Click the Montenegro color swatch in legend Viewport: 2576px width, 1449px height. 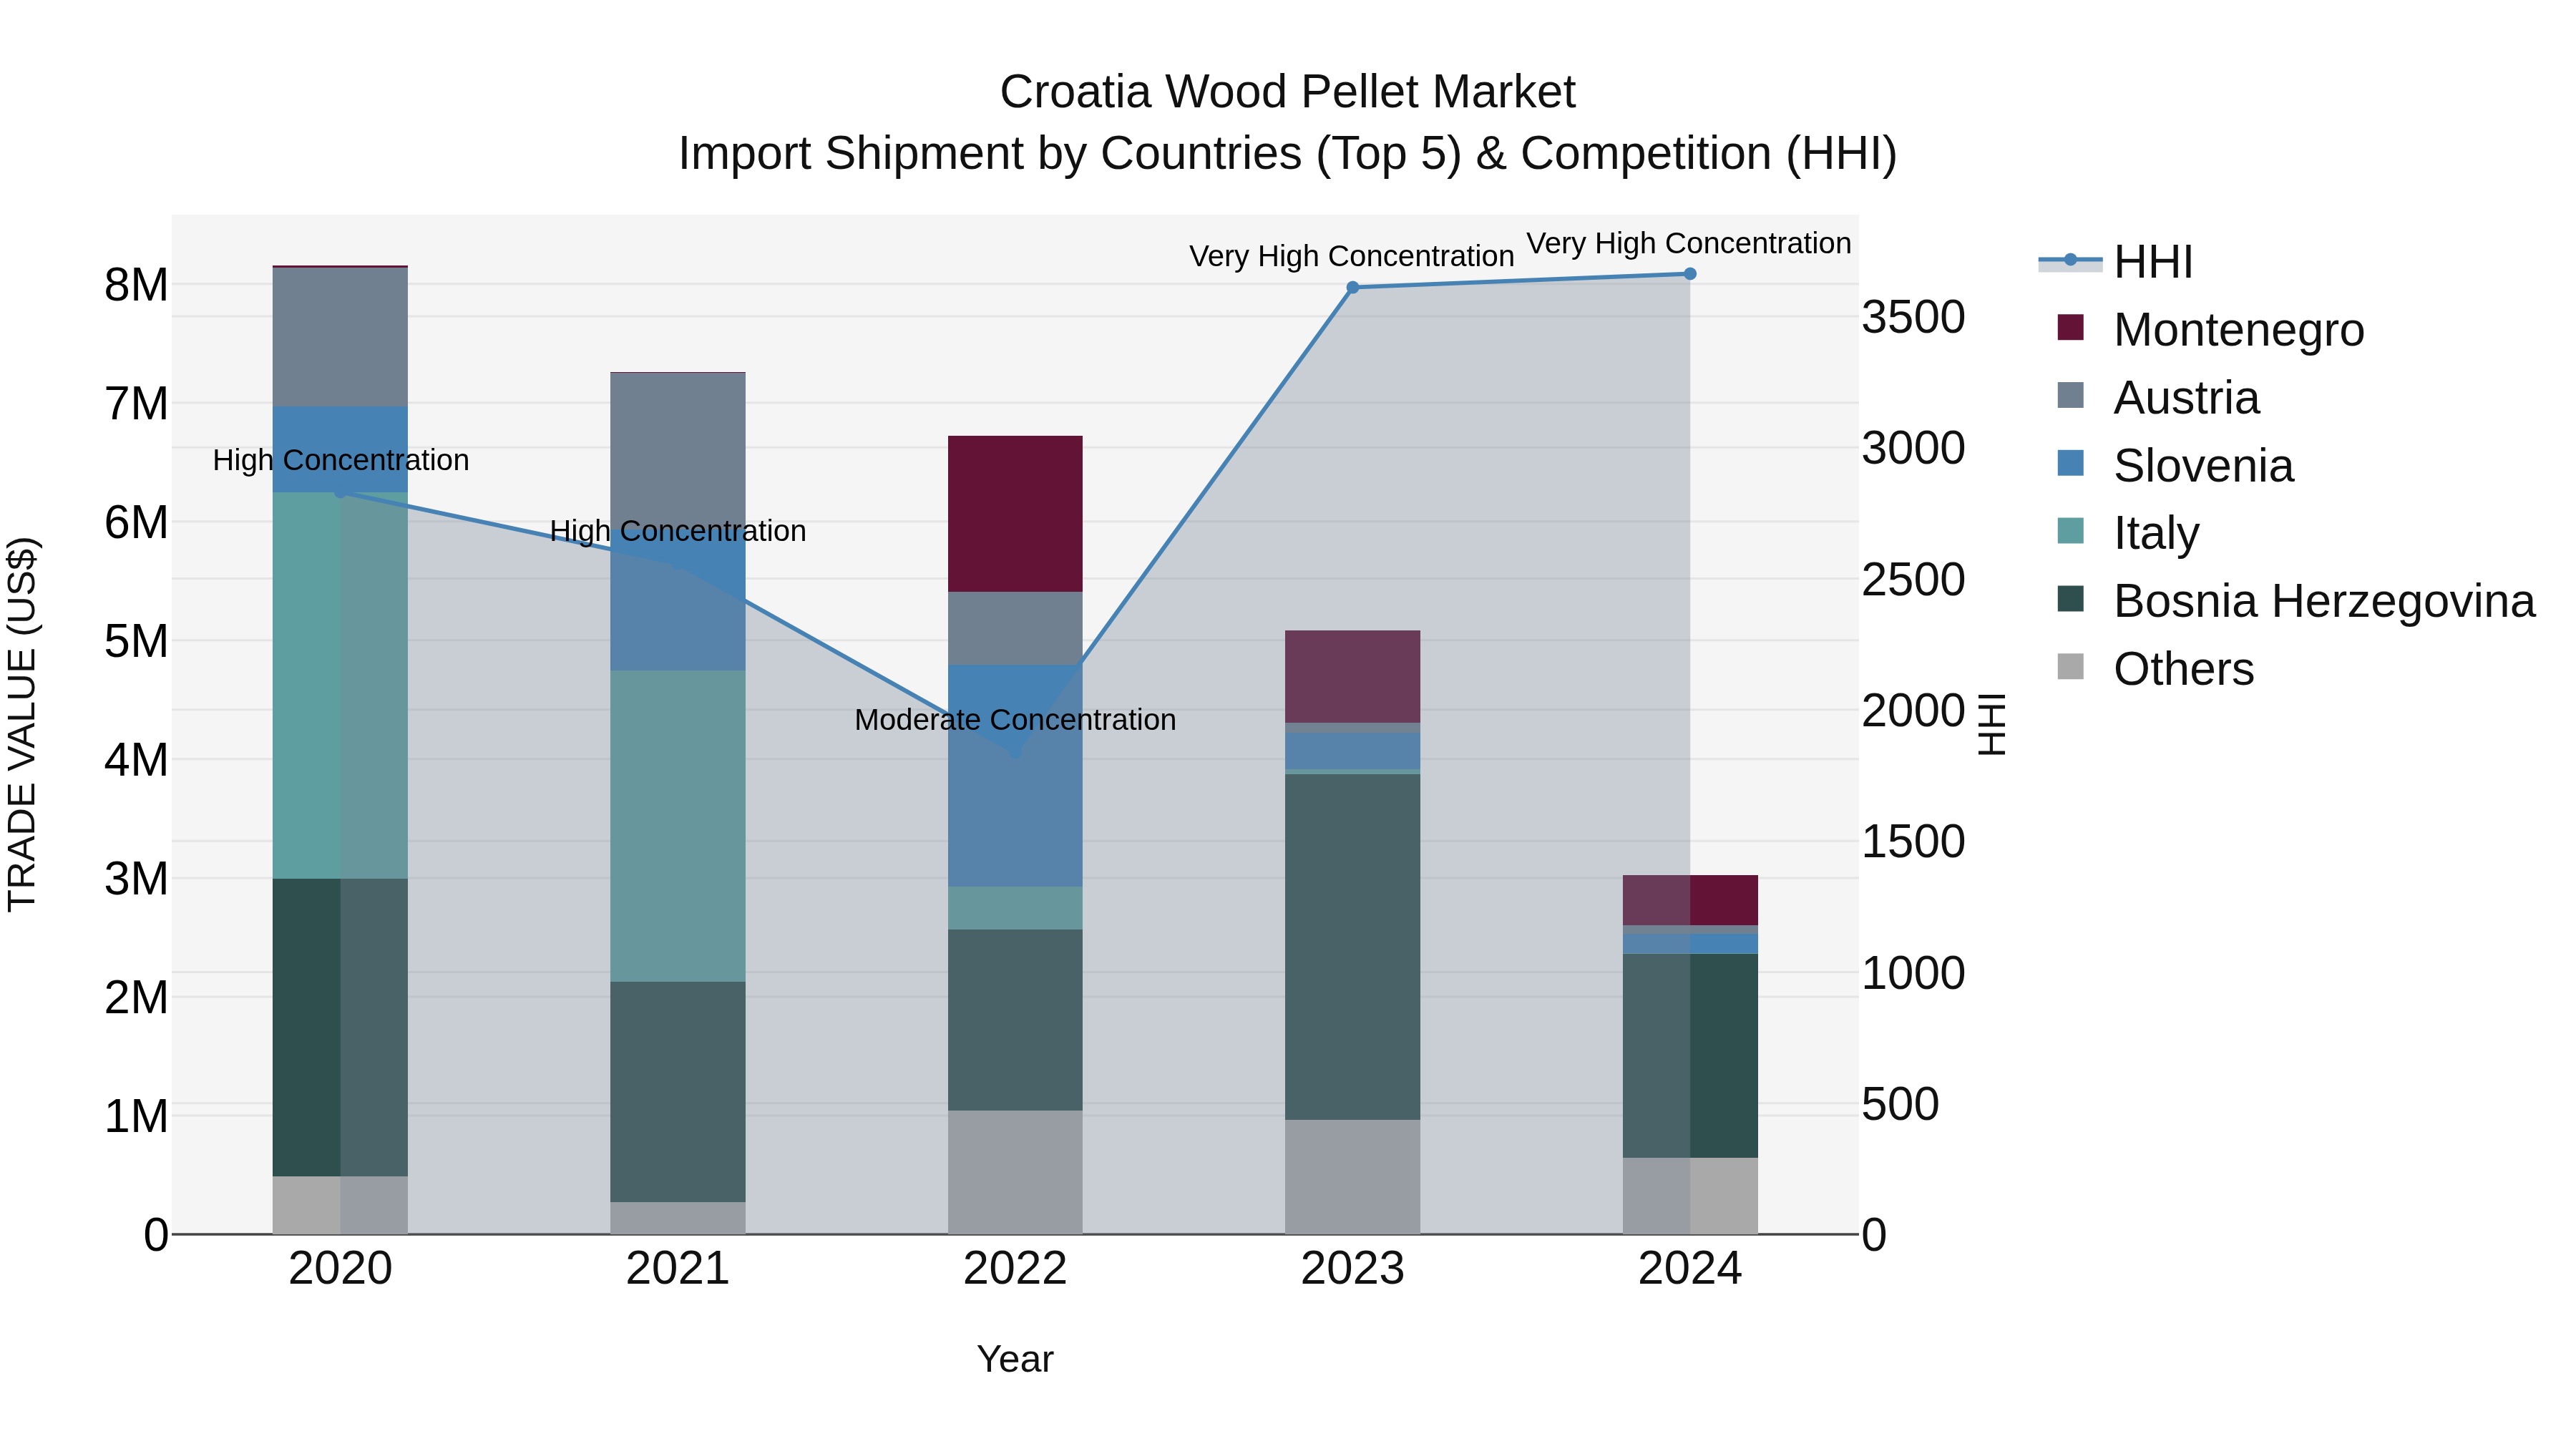coord(2070,327)
